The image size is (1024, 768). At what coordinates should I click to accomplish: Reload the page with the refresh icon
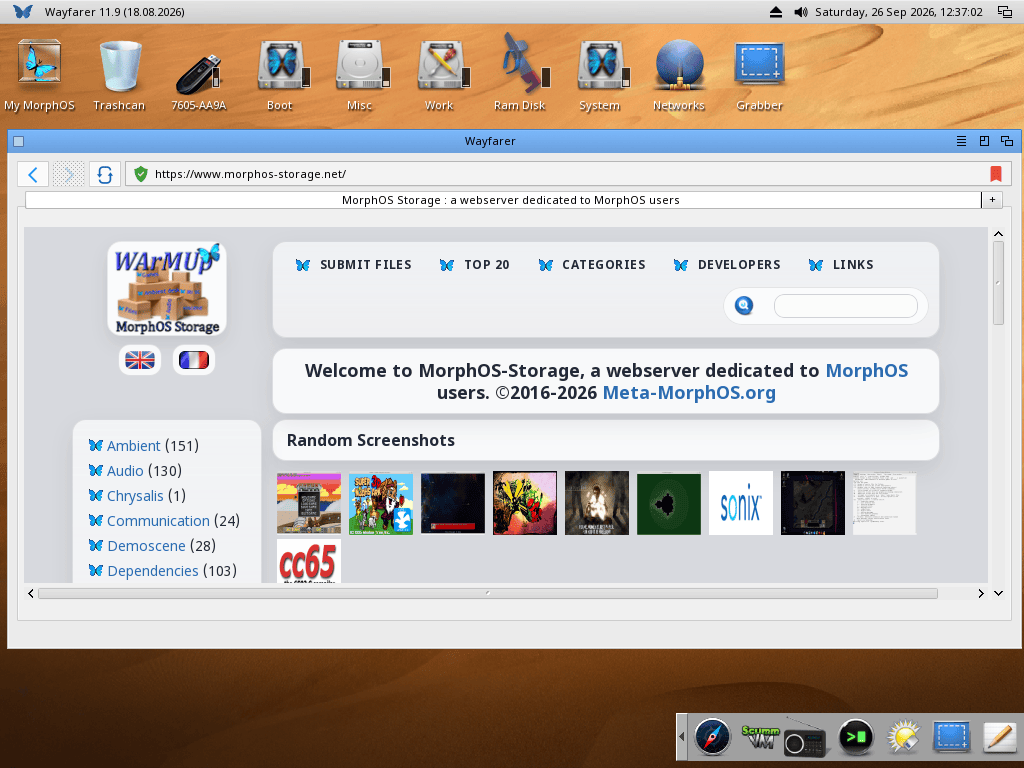(104, 174)
